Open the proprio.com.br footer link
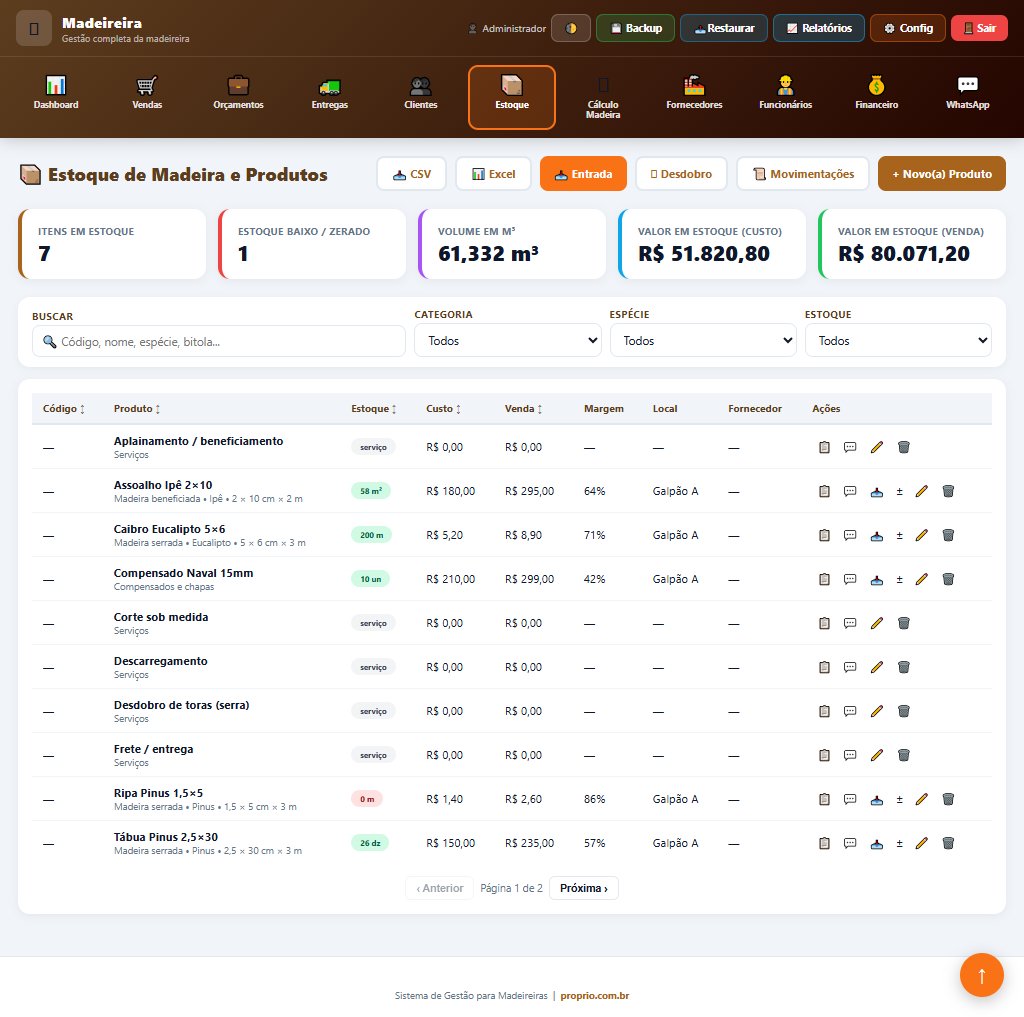 [595, 996]
